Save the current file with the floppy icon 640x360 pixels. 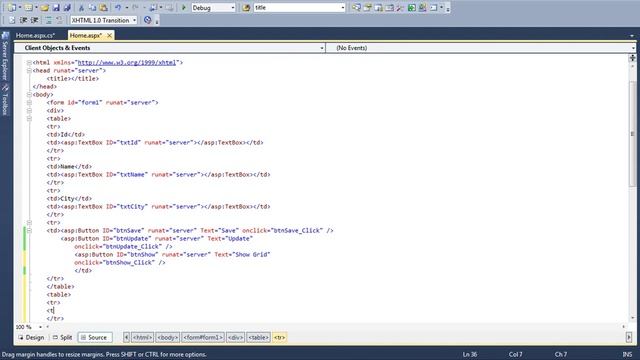(56, 8)
